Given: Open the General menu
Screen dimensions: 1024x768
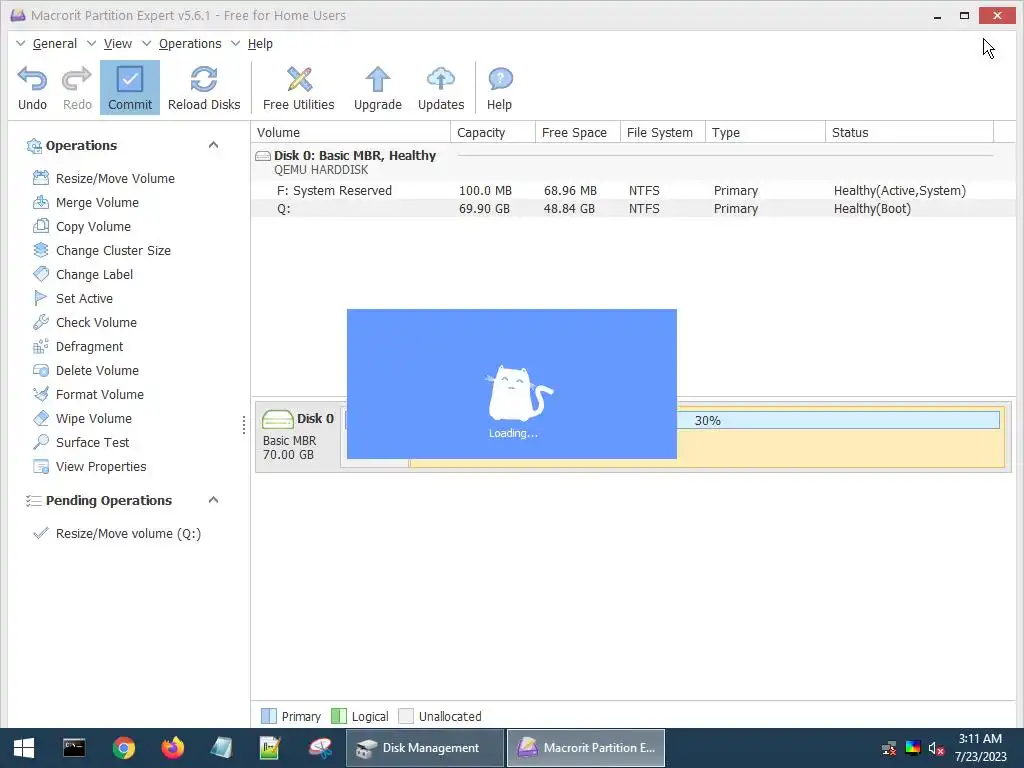Looking at the screenshot, I should coord(55,44).
